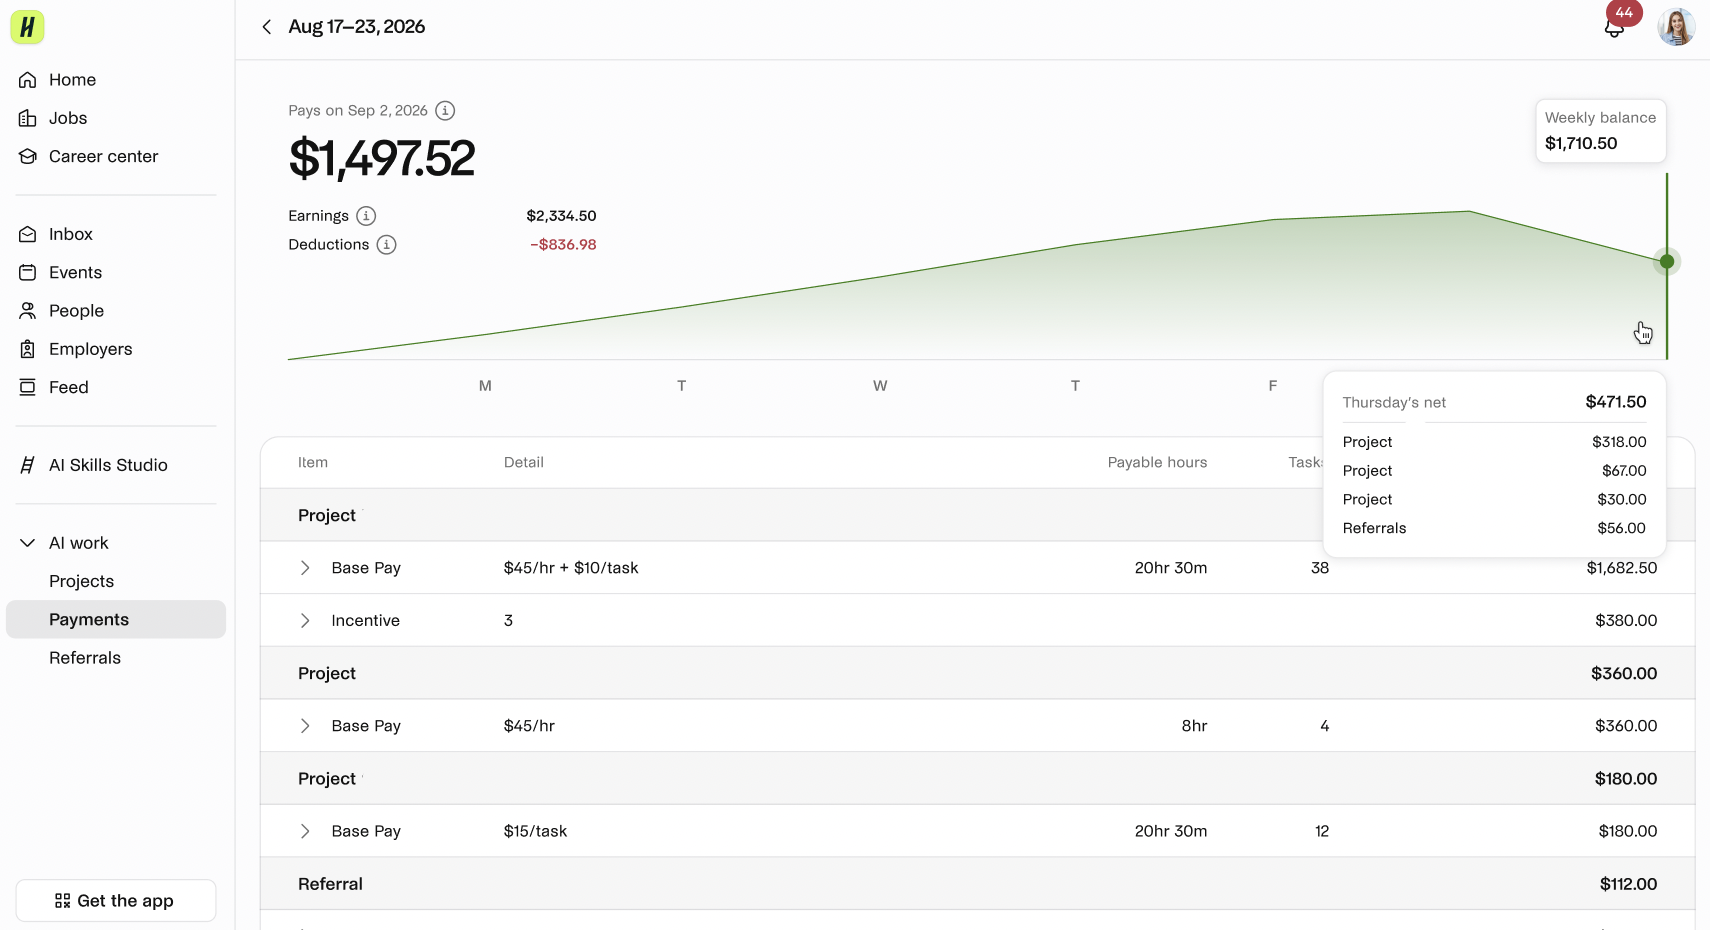Click the info icon beside Pays on Sep 2
The width and height of the screenshot is (1710, 930).
pyautogui.click(x=445, y=111)
